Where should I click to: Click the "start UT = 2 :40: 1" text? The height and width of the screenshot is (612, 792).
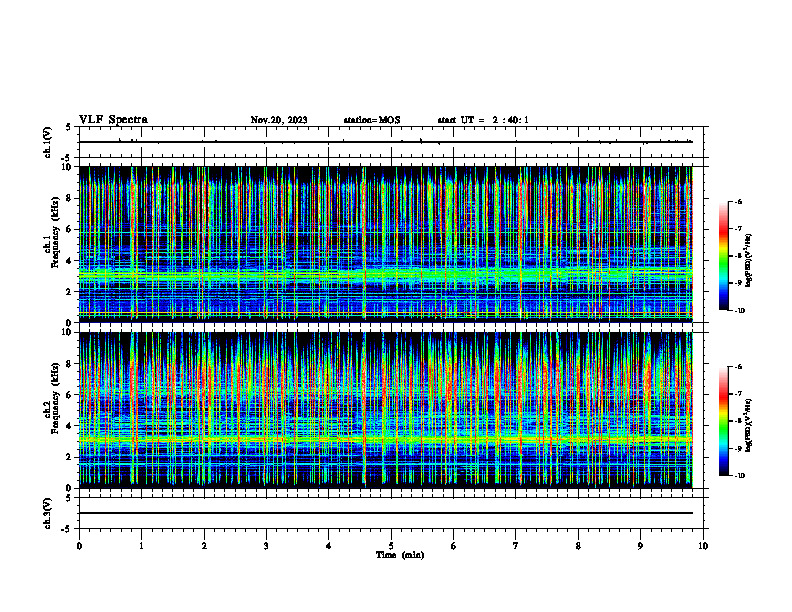[x=483, y=120]
